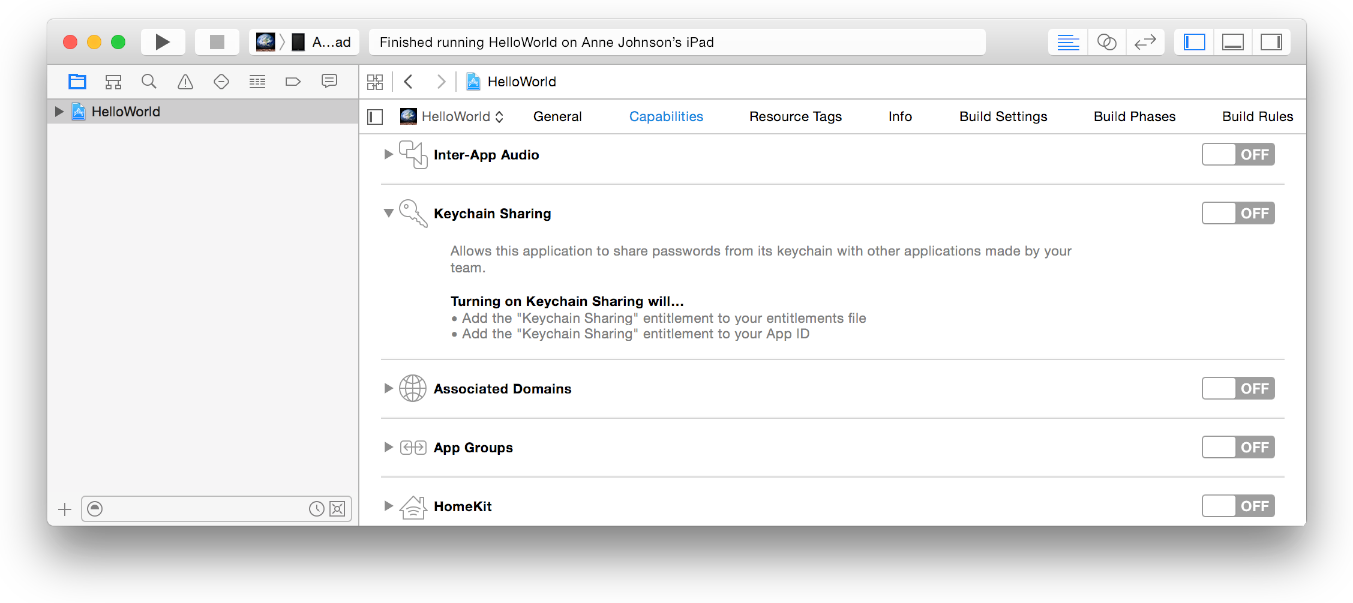Turn on Keychain Sharing switch
This screenshot has height=603, width=1353.
pos(1238,213)
